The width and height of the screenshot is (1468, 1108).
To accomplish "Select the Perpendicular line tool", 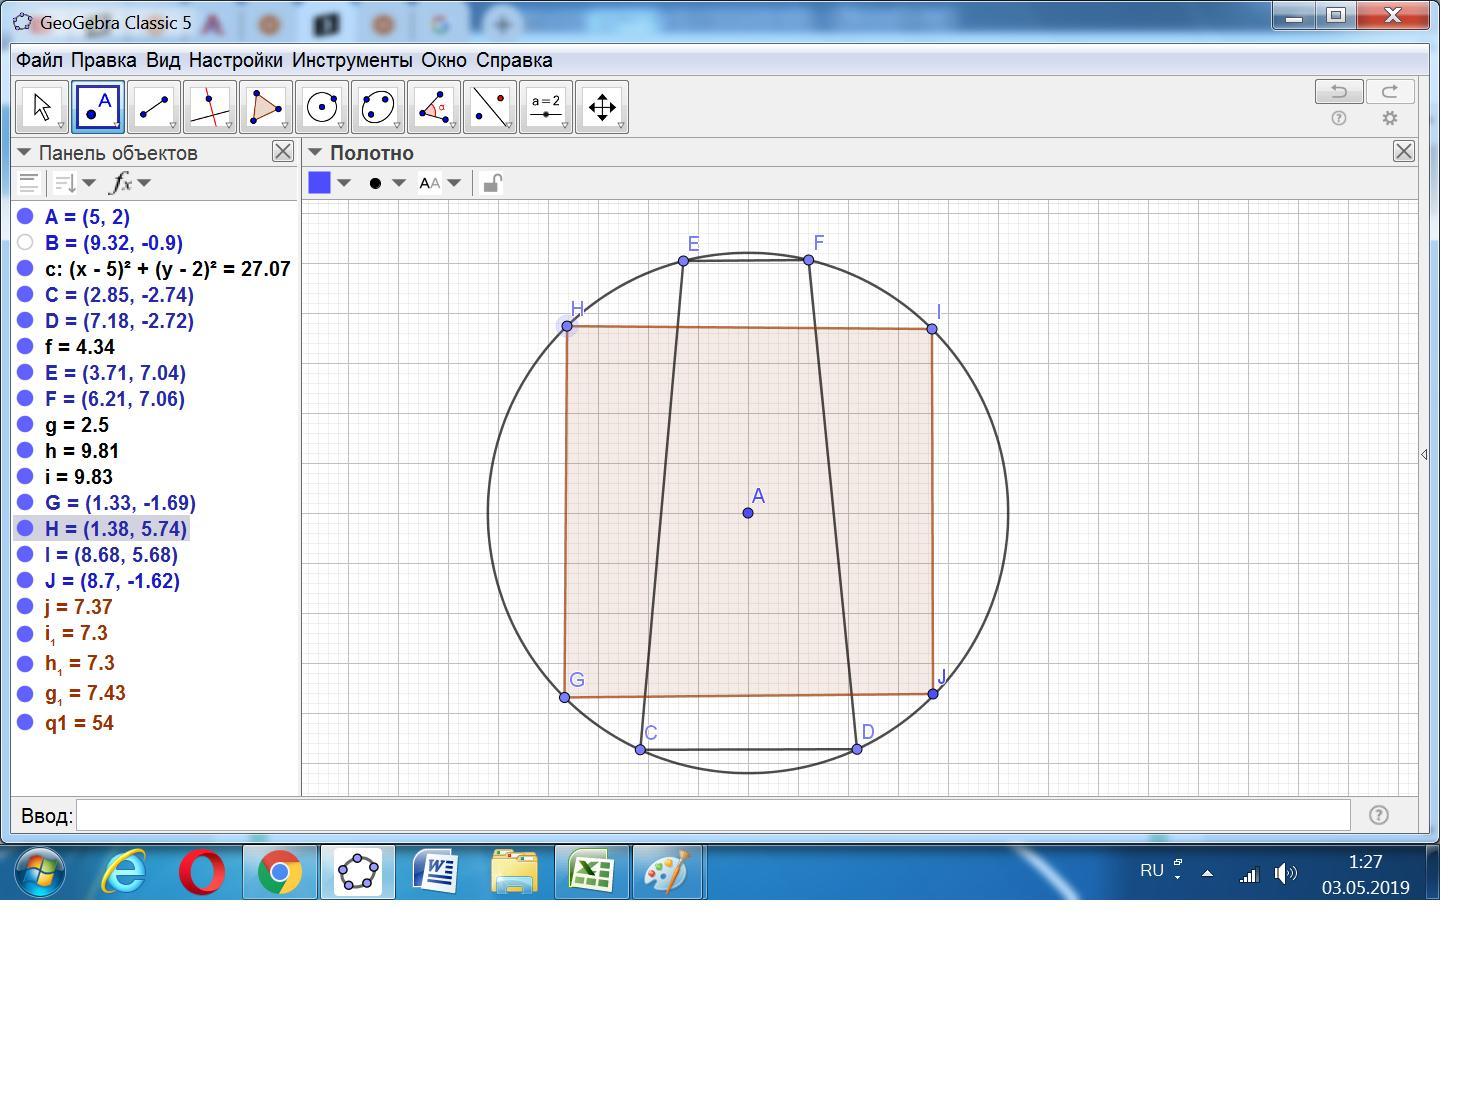I will [210, 107].
